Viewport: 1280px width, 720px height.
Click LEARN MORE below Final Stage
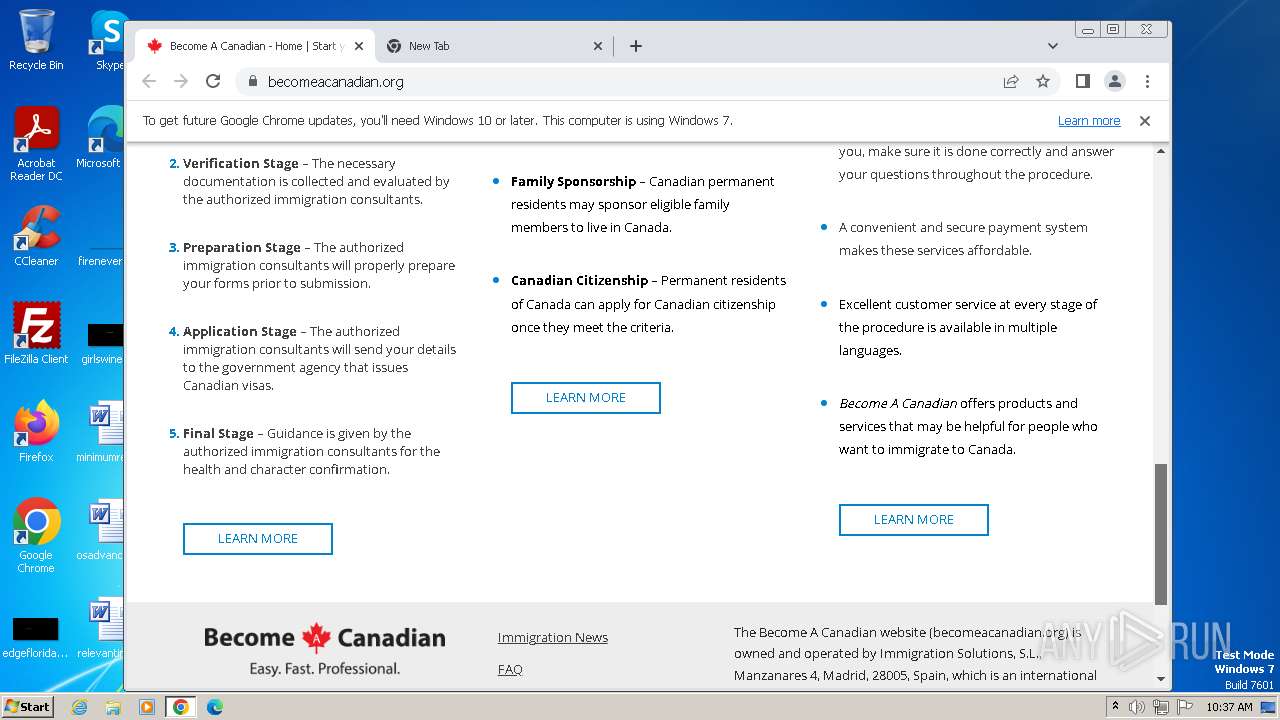pos(258,538)
